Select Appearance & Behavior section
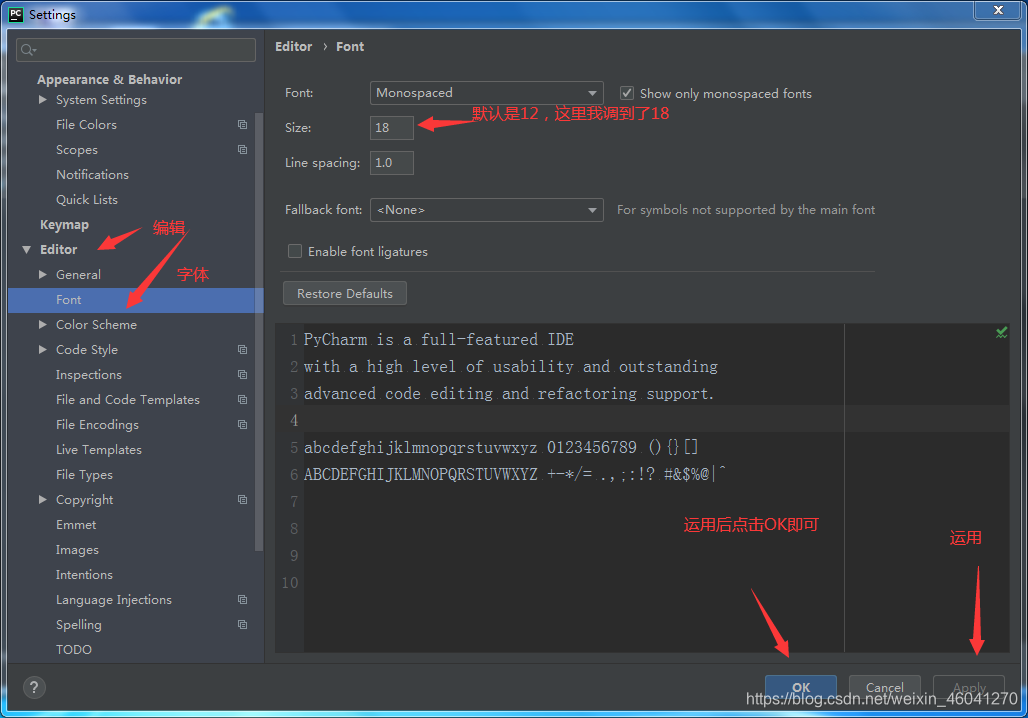Screen dimensions: 1028x718 tap(109, 79)
